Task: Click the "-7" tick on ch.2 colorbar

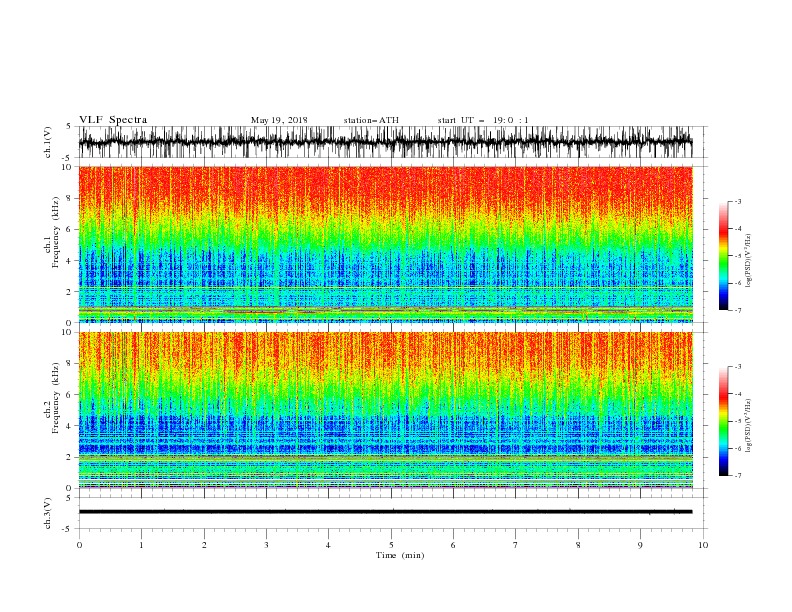Action: (737, 475)
